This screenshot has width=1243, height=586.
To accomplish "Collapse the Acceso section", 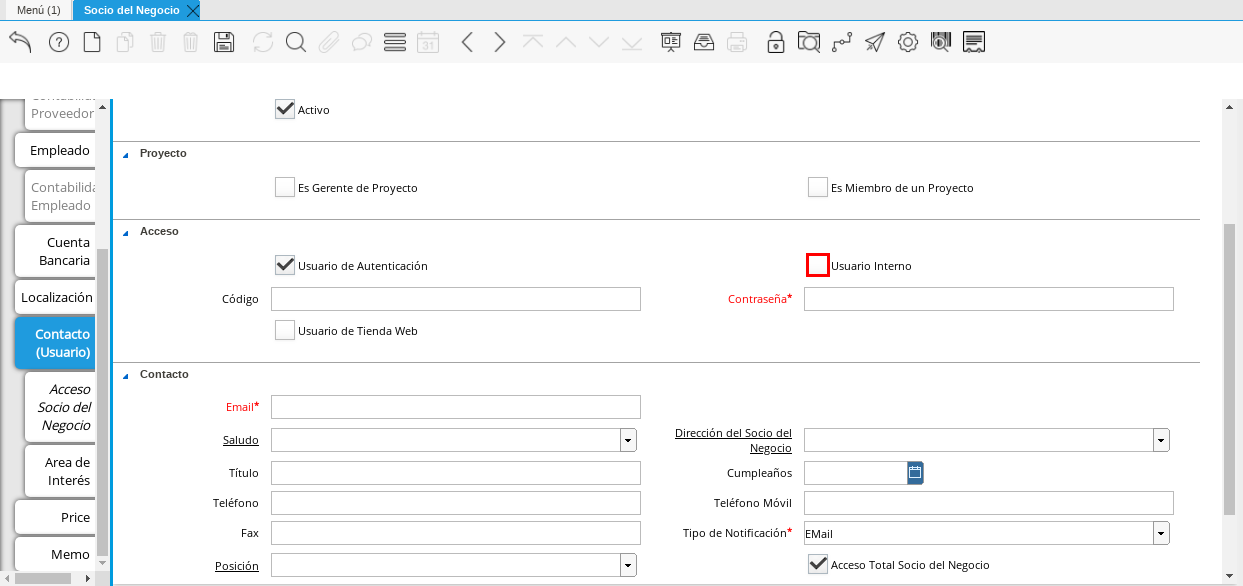I will coord(126,232).
